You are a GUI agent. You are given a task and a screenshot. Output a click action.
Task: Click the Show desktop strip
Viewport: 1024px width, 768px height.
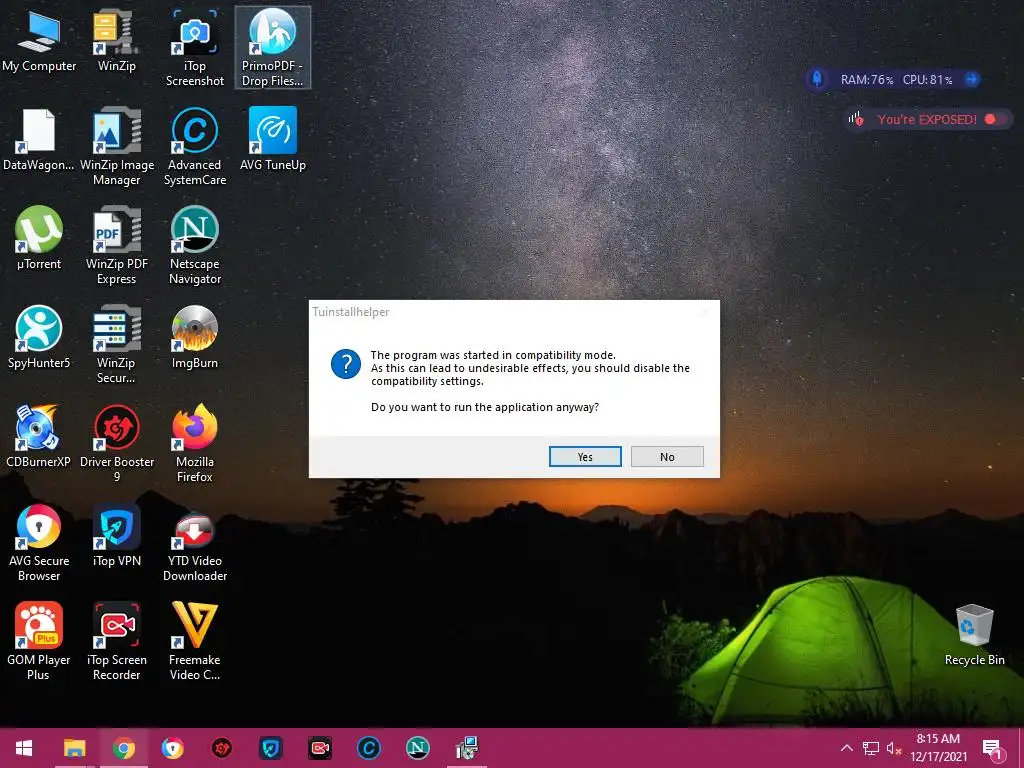tap(1021, 748)
